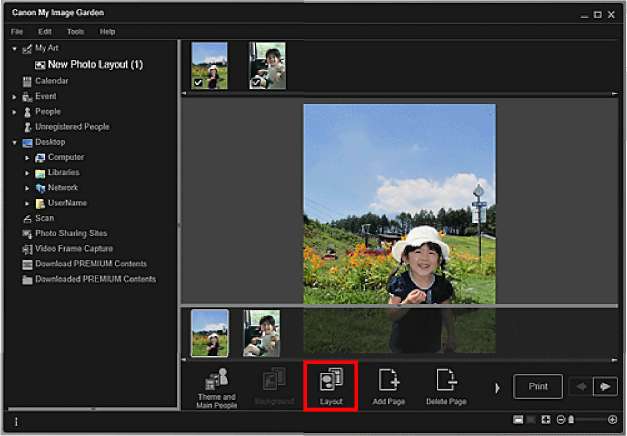
Task: Uncheck the second top thumbnail's checkbox
Action: (x=255, y=83)
